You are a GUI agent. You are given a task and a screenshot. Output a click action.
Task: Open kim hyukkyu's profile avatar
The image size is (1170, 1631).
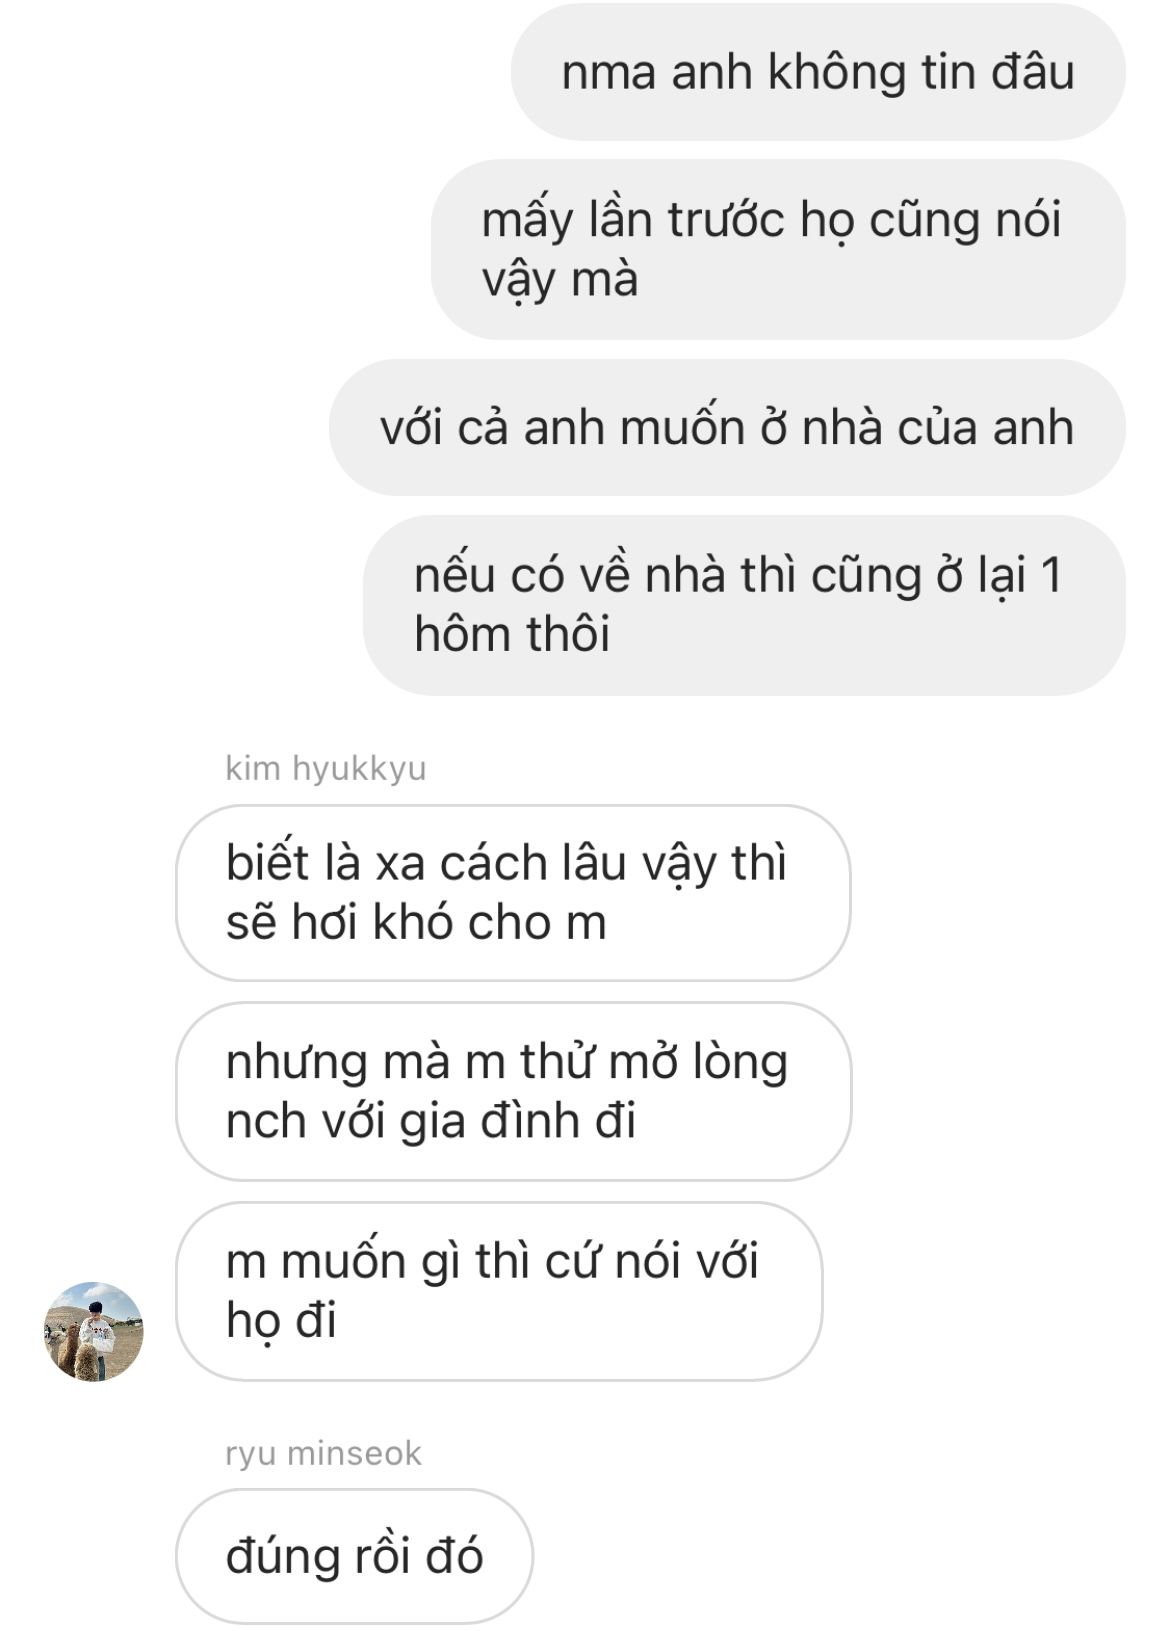94,1331
